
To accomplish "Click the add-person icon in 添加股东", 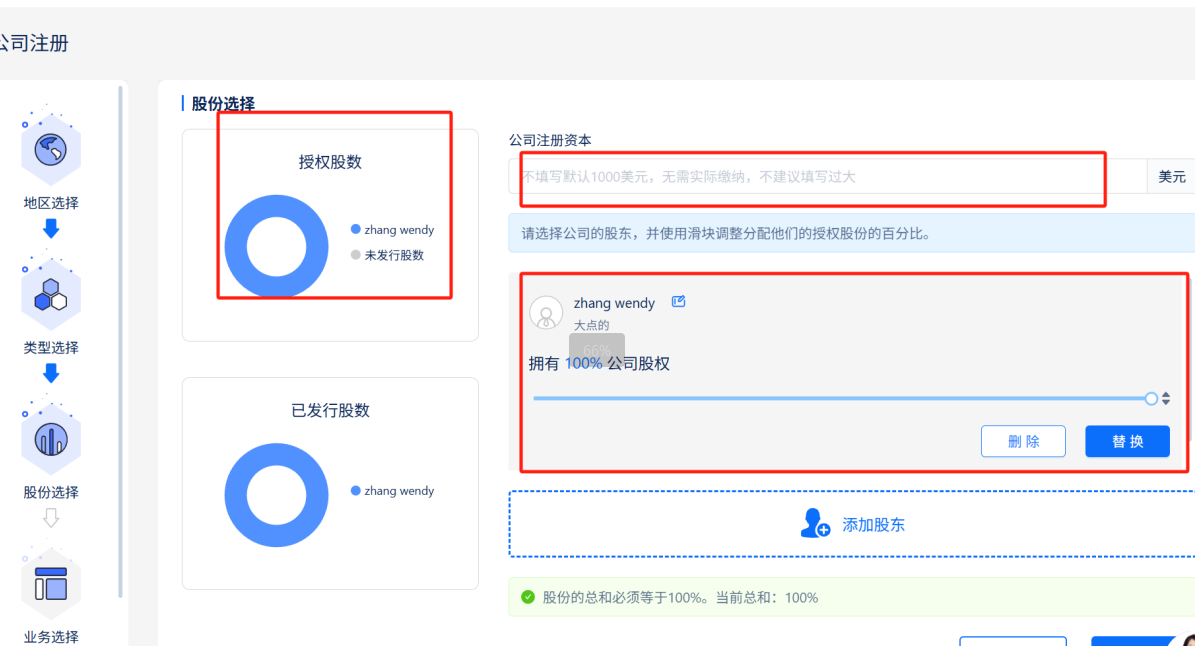I will pyautogui.click(x=815, y=523).
